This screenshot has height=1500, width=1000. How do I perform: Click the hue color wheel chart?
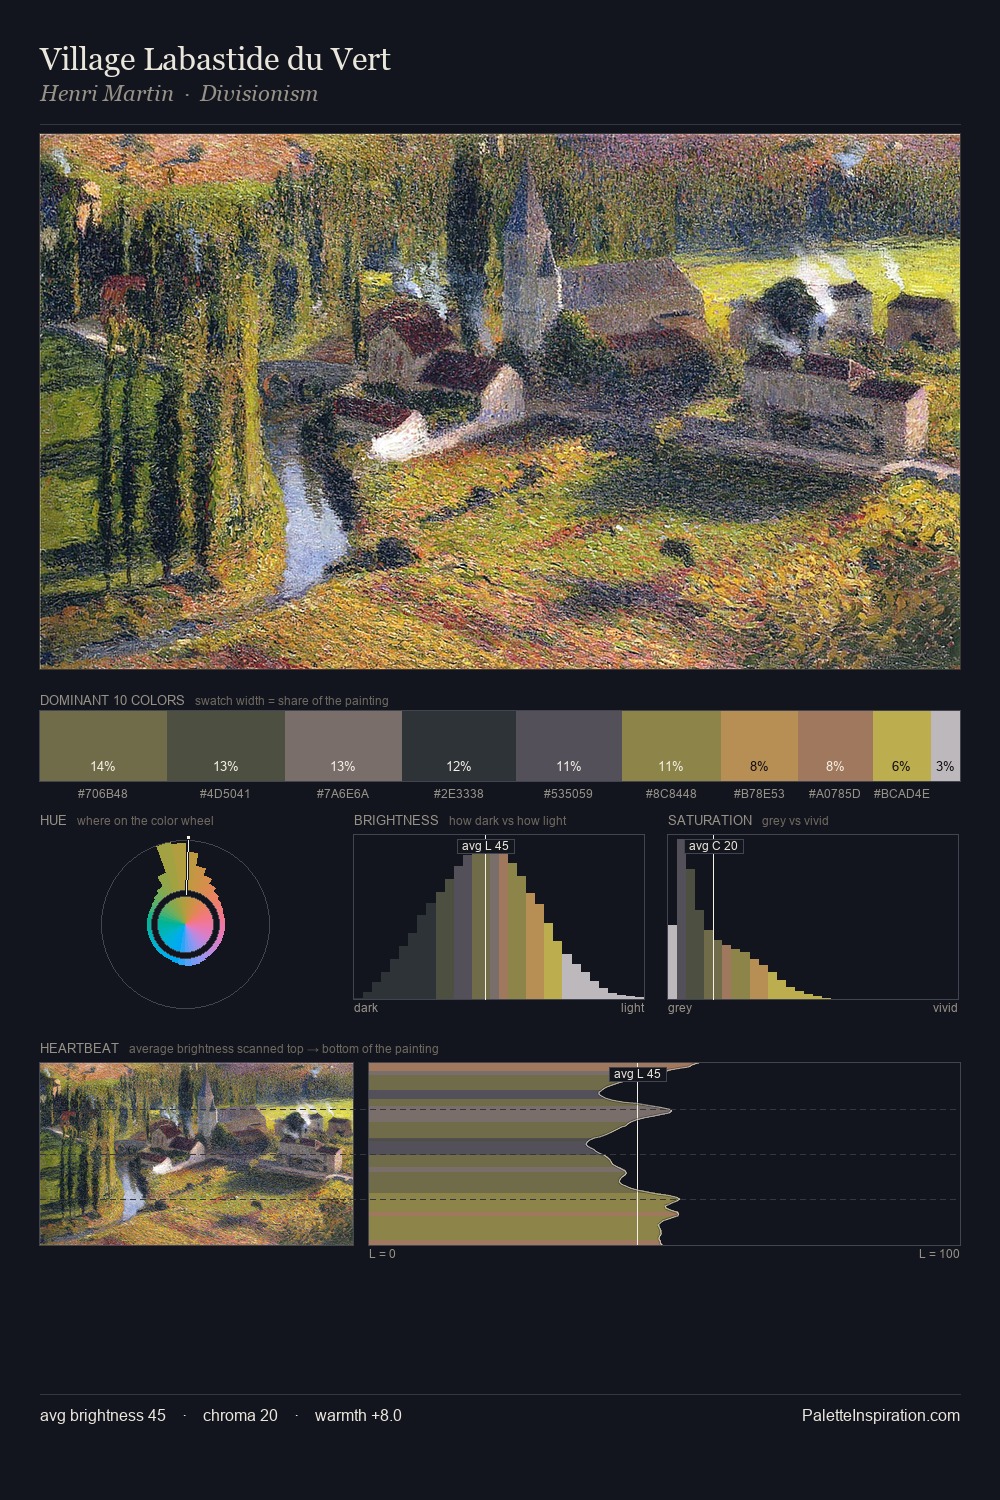pyautogui.click(x=185, y=924)
